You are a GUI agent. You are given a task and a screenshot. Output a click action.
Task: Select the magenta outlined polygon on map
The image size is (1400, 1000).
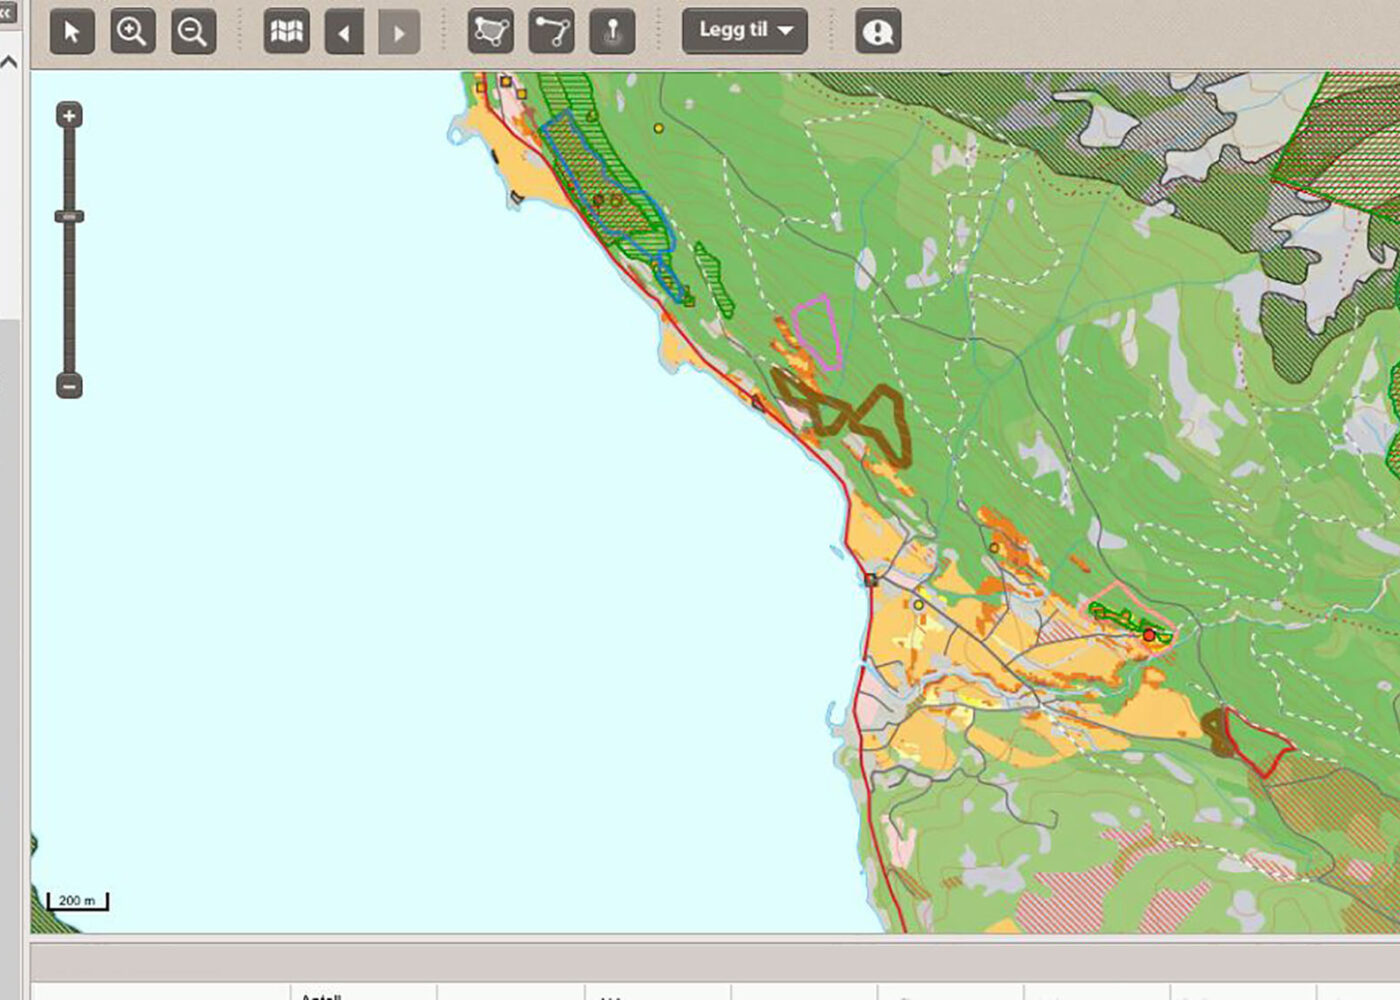pos(817,331)
